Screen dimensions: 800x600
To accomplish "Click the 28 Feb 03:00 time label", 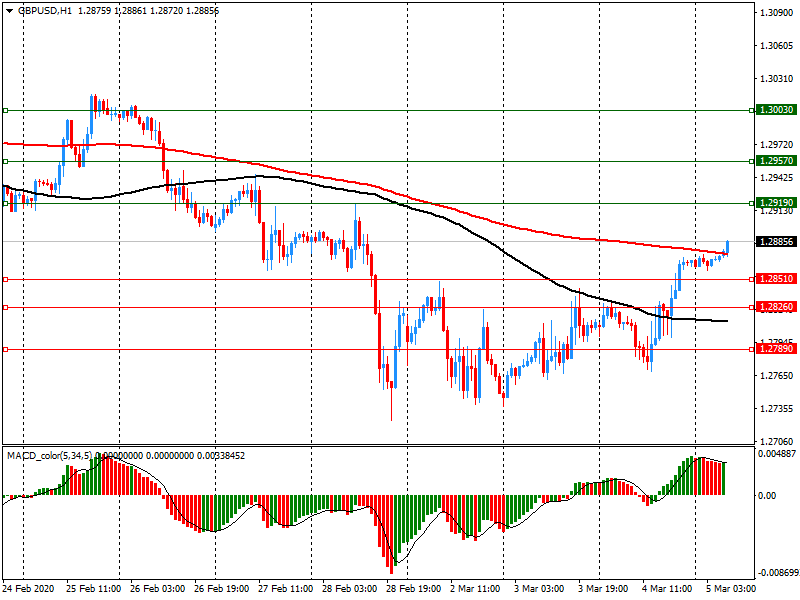I will pos(349,588).
